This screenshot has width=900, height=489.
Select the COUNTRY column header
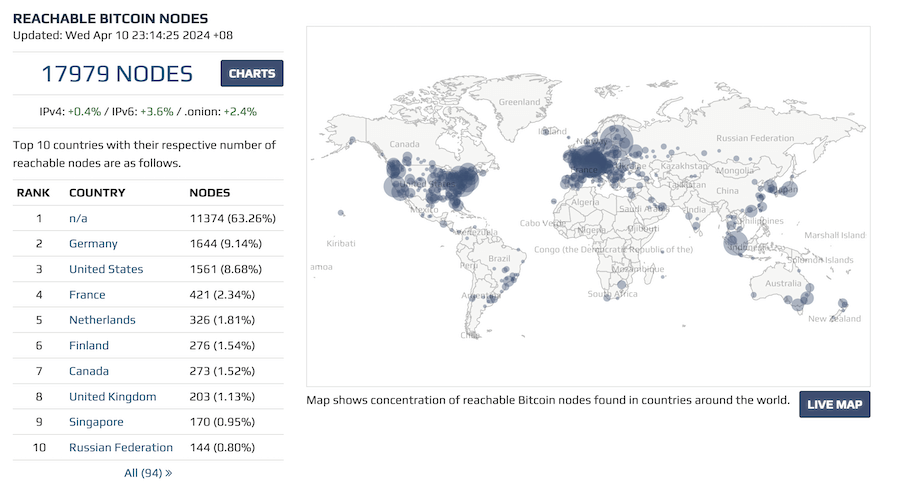pos(97,193)
